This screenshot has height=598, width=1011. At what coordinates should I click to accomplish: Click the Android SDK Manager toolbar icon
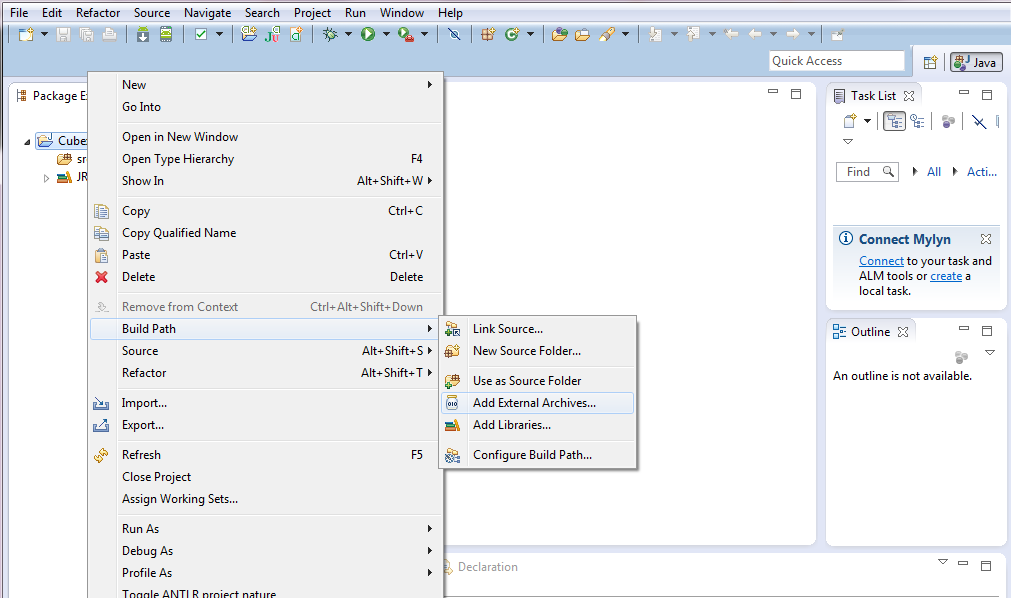[143, 34]
